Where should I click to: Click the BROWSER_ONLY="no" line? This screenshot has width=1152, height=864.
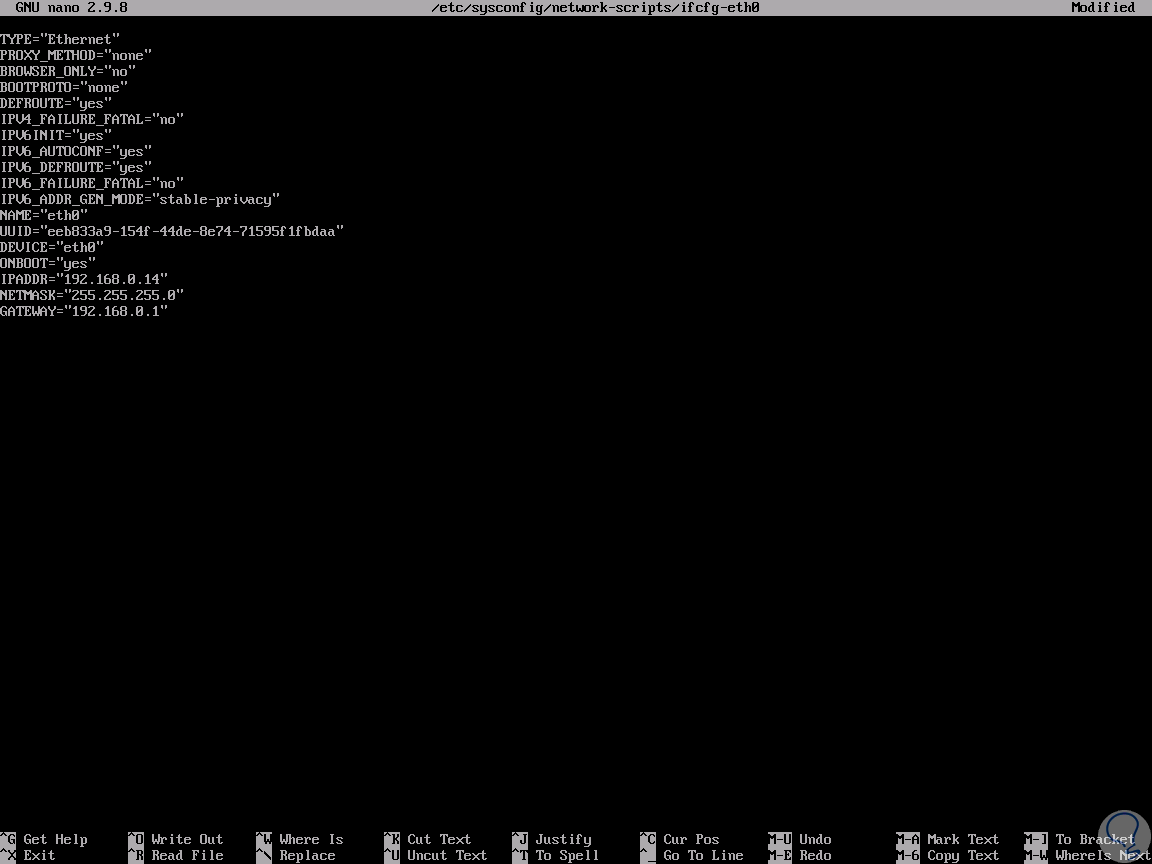point(68,71)
